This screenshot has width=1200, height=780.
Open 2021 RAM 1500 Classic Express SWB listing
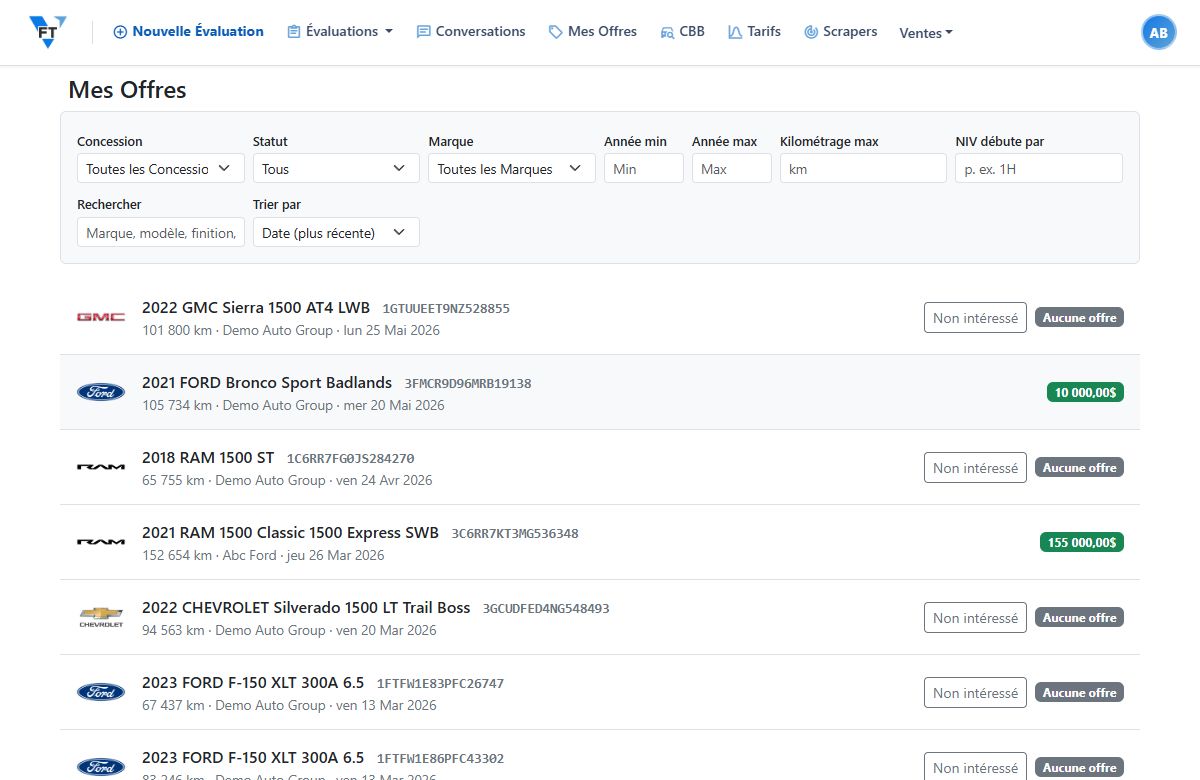tap(290, 532)
